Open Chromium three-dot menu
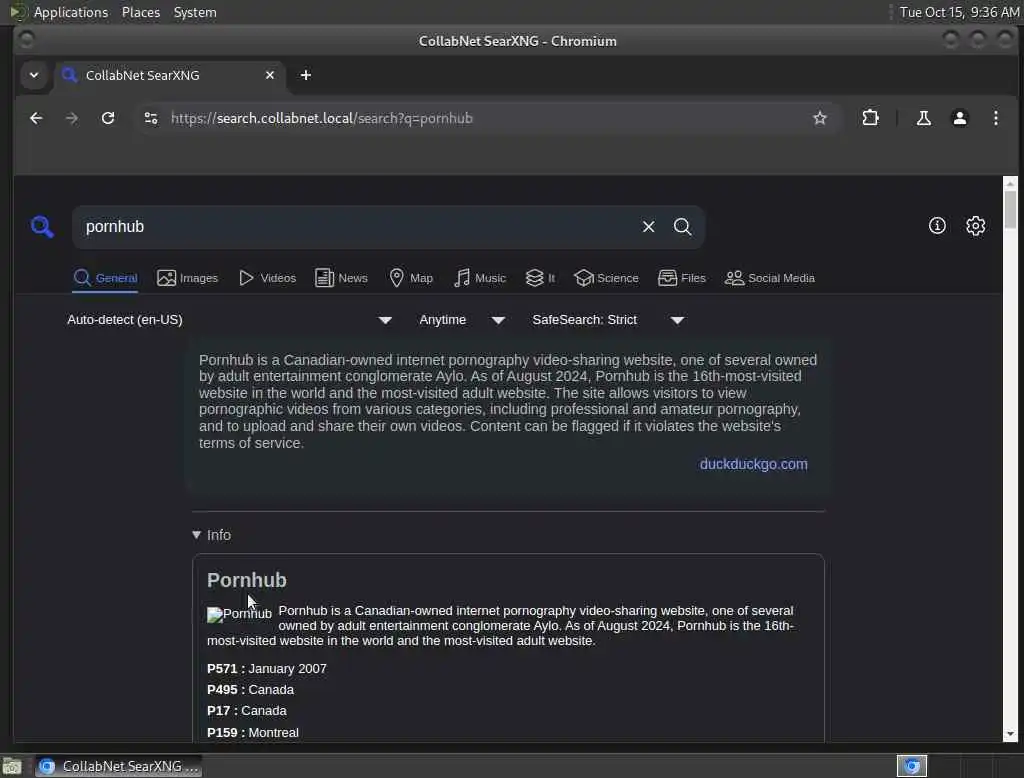Screen dimensions: 1024x778 coord(995,118)
